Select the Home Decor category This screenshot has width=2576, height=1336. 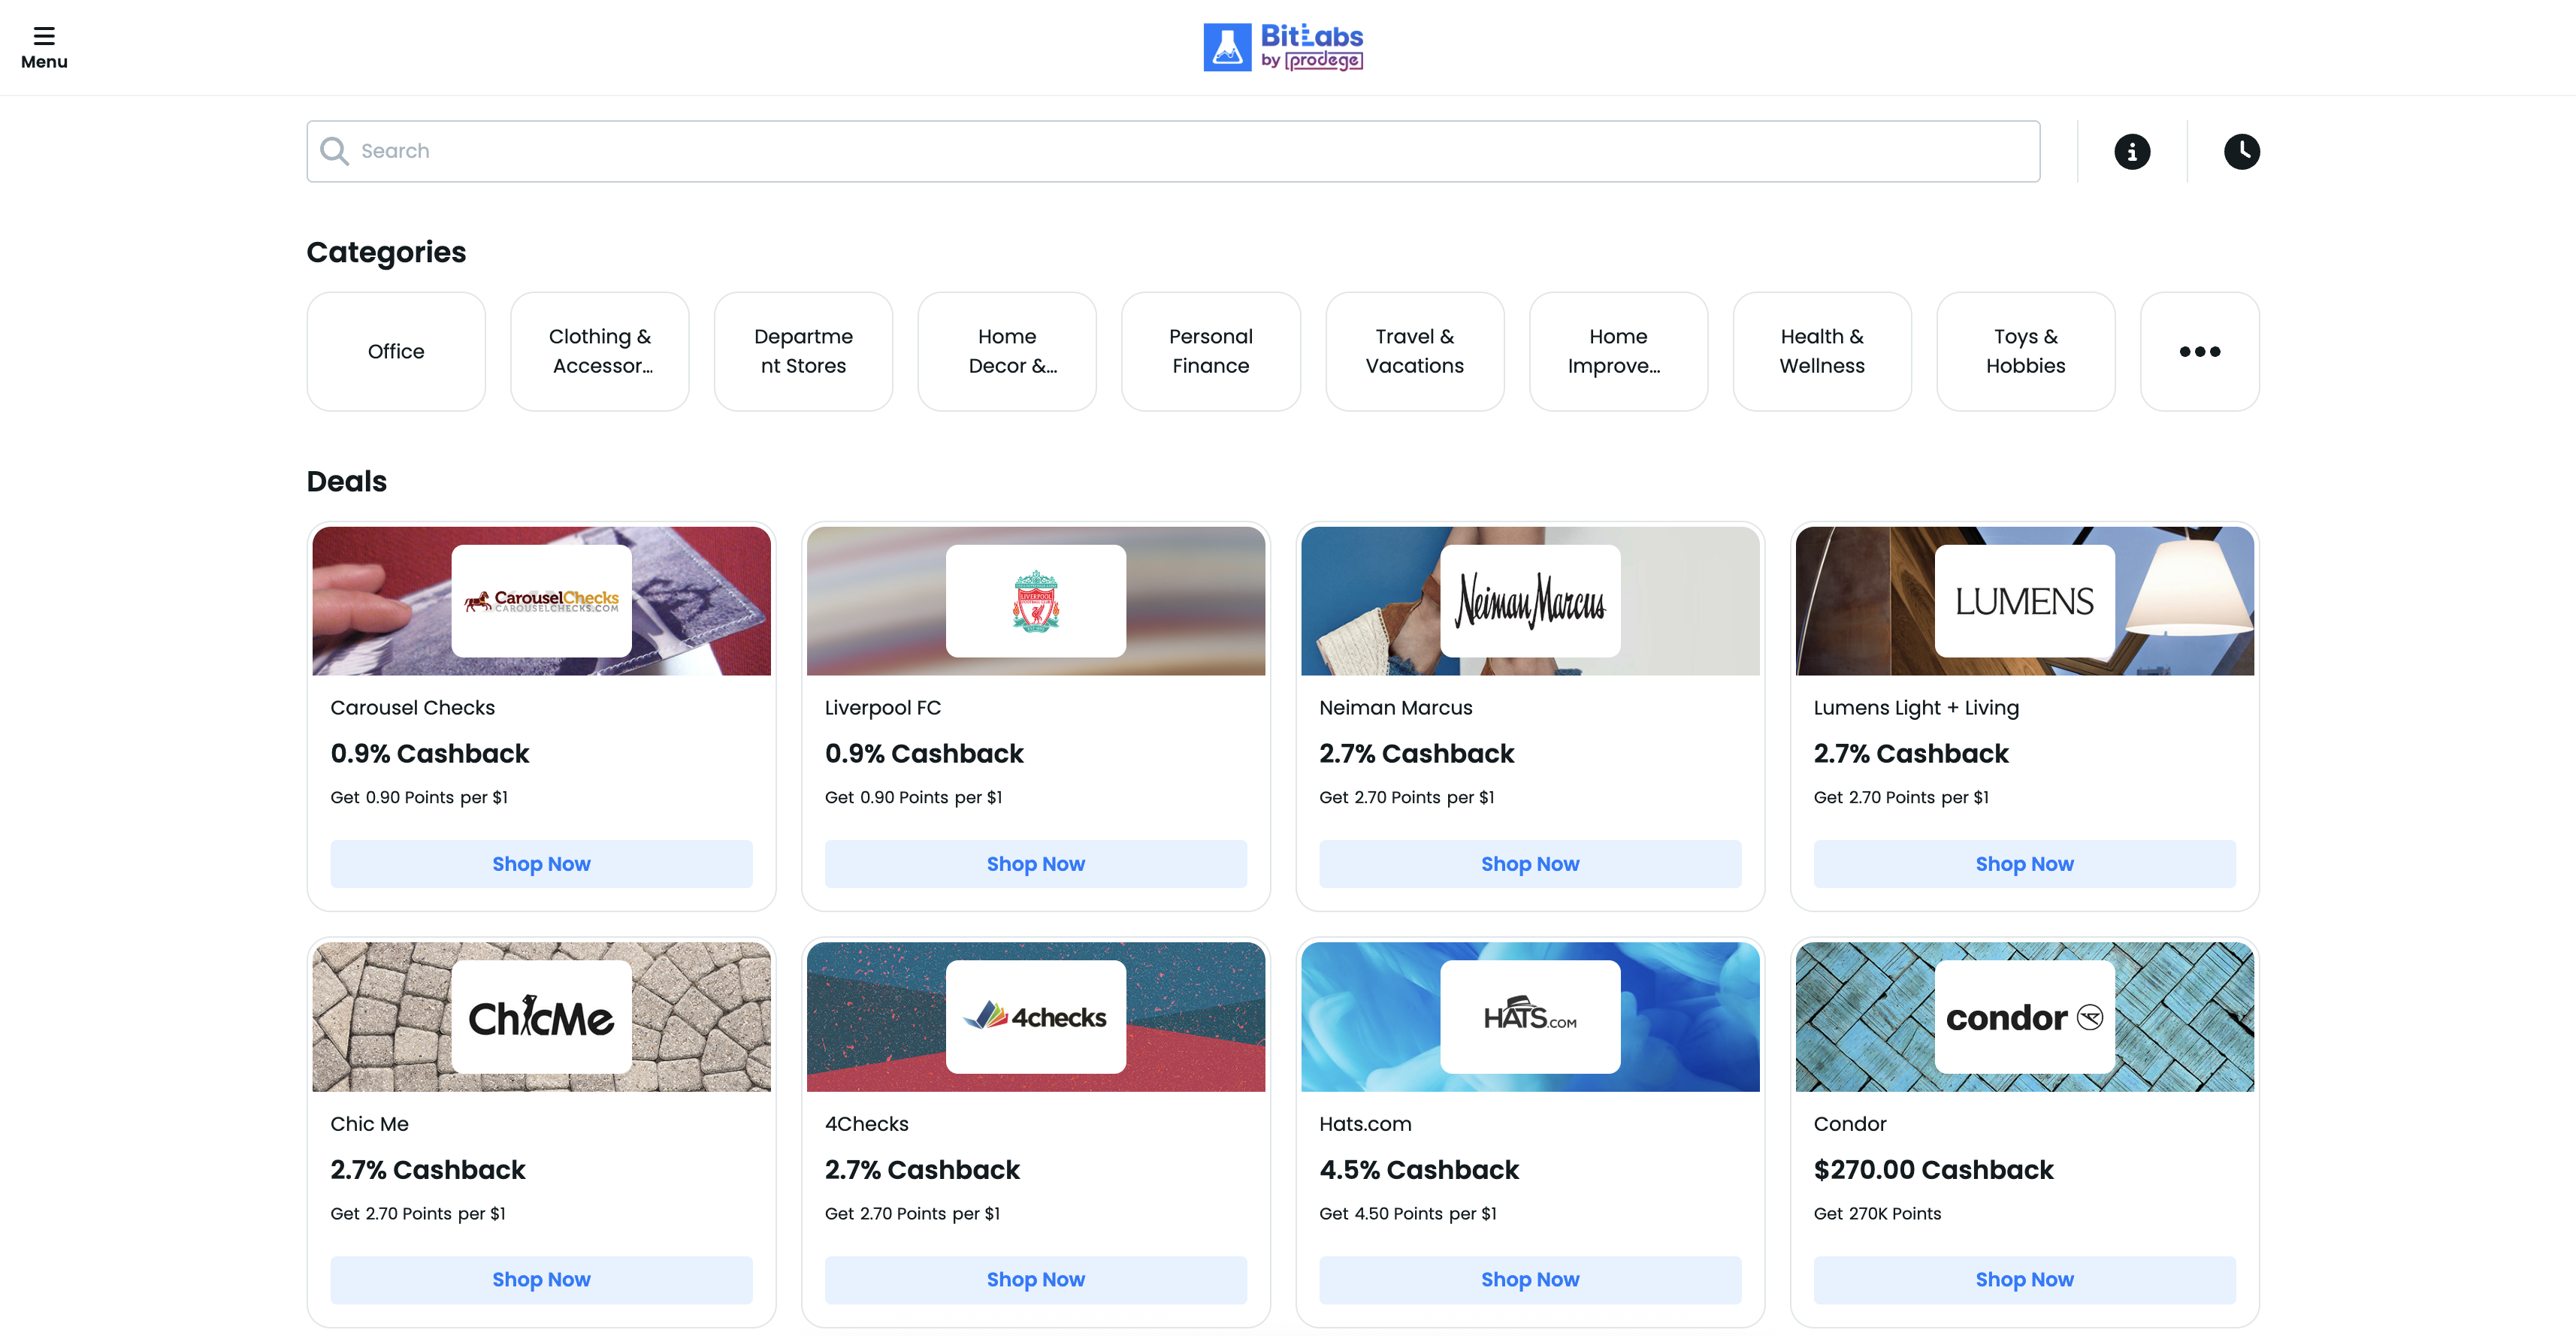tap(1007, 351)
